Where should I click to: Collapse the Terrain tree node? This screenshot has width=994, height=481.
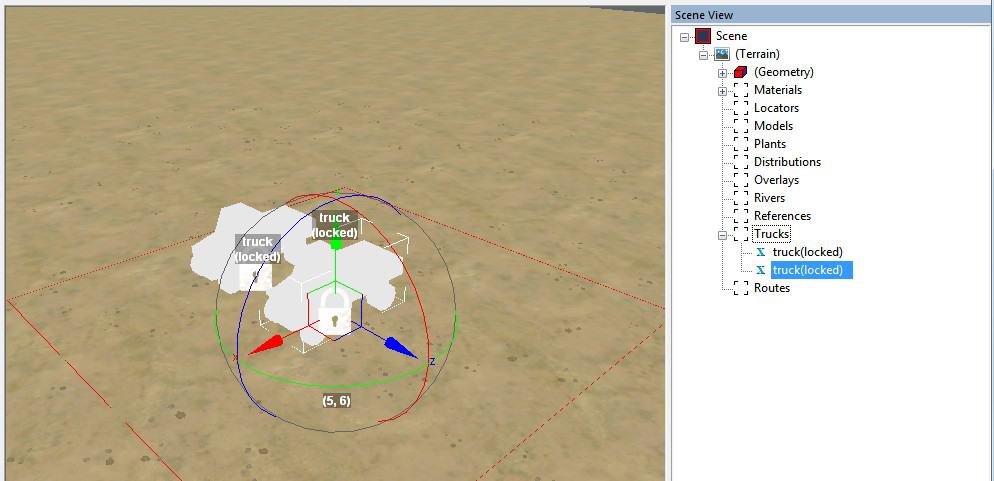pos(703,54)
